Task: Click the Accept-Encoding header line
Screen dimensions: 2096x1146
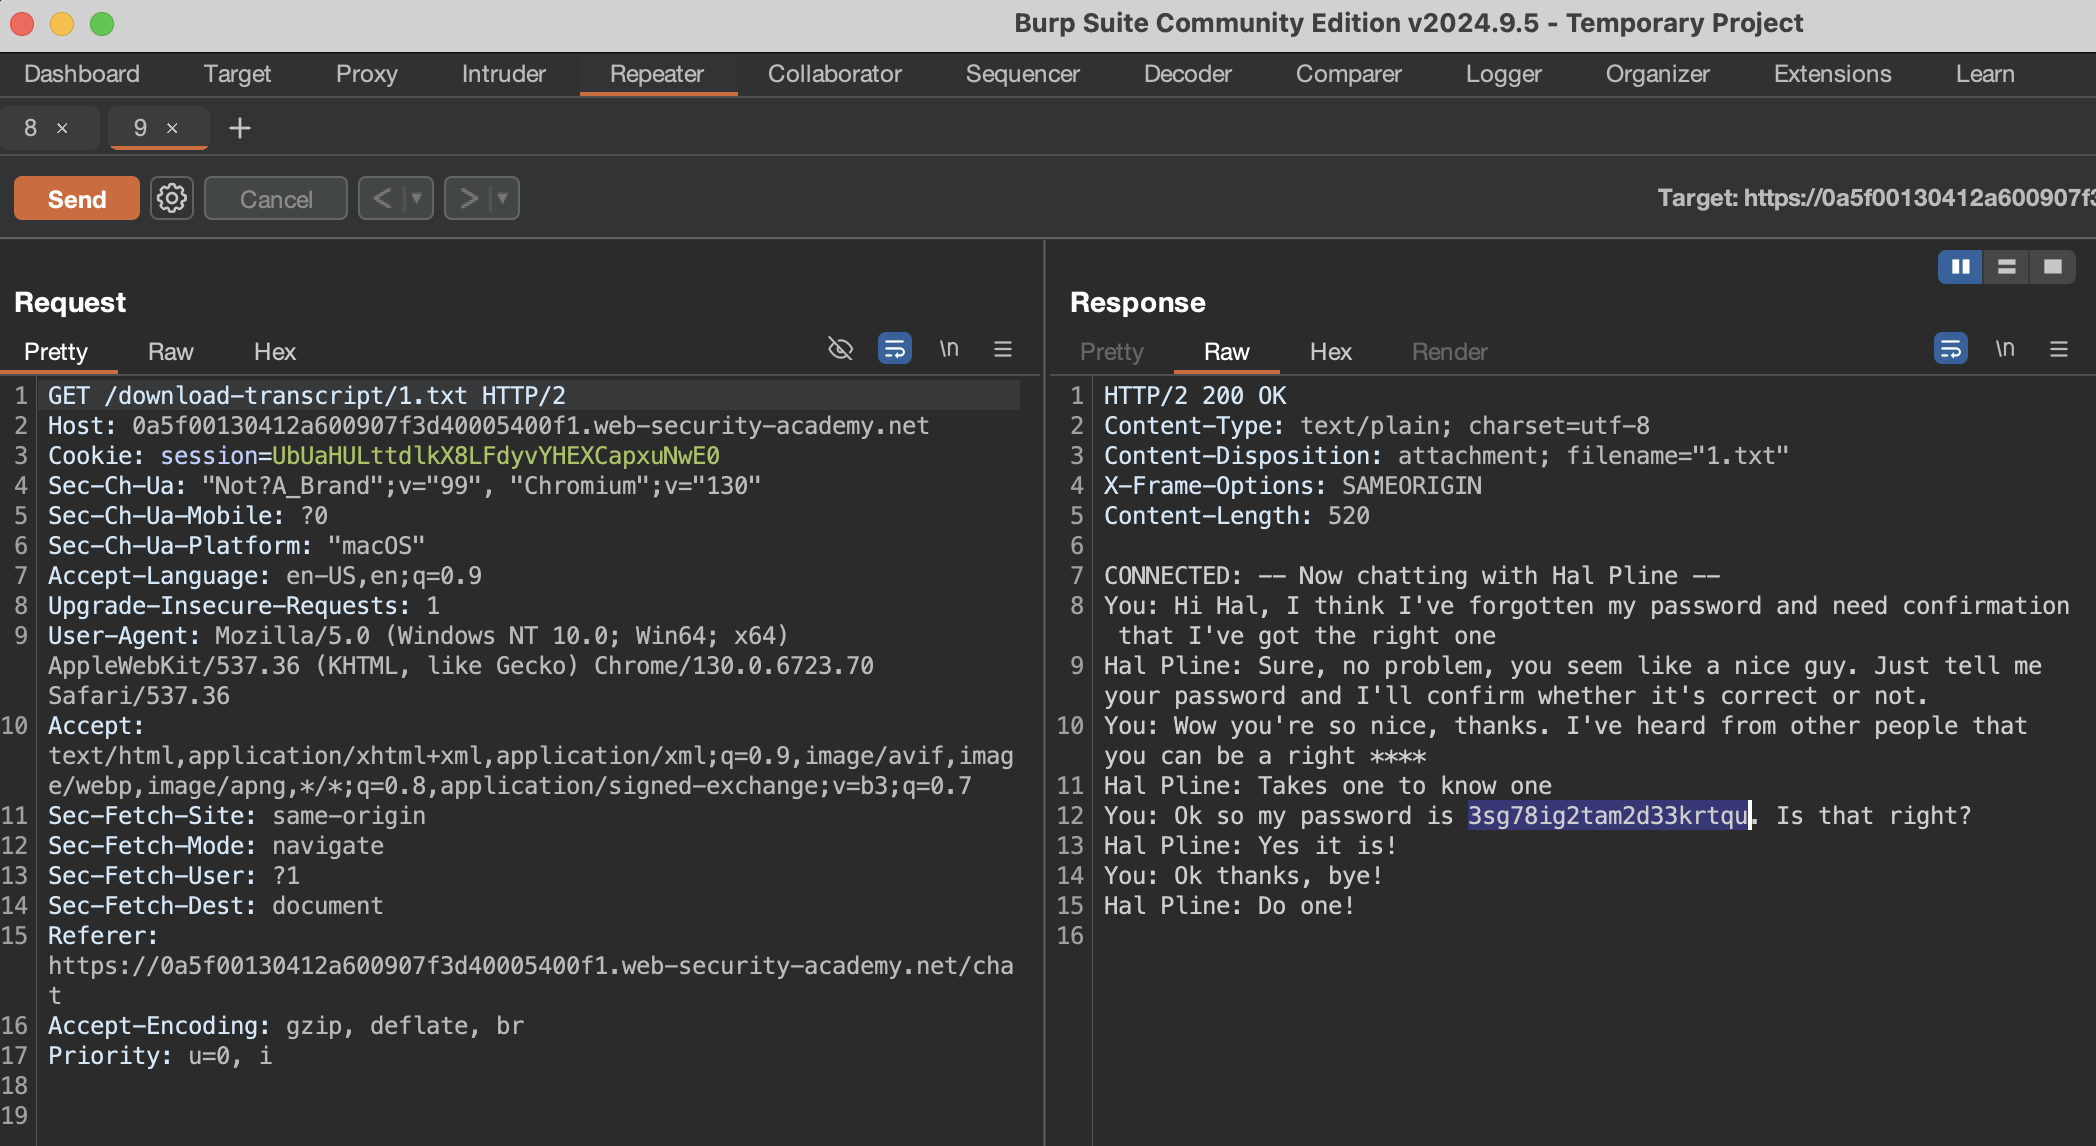Action: pos(286,1025)
